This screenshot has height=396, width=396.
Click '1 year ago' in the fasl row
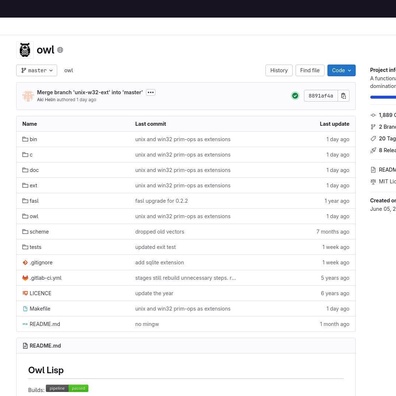click(x=337, y=201)
